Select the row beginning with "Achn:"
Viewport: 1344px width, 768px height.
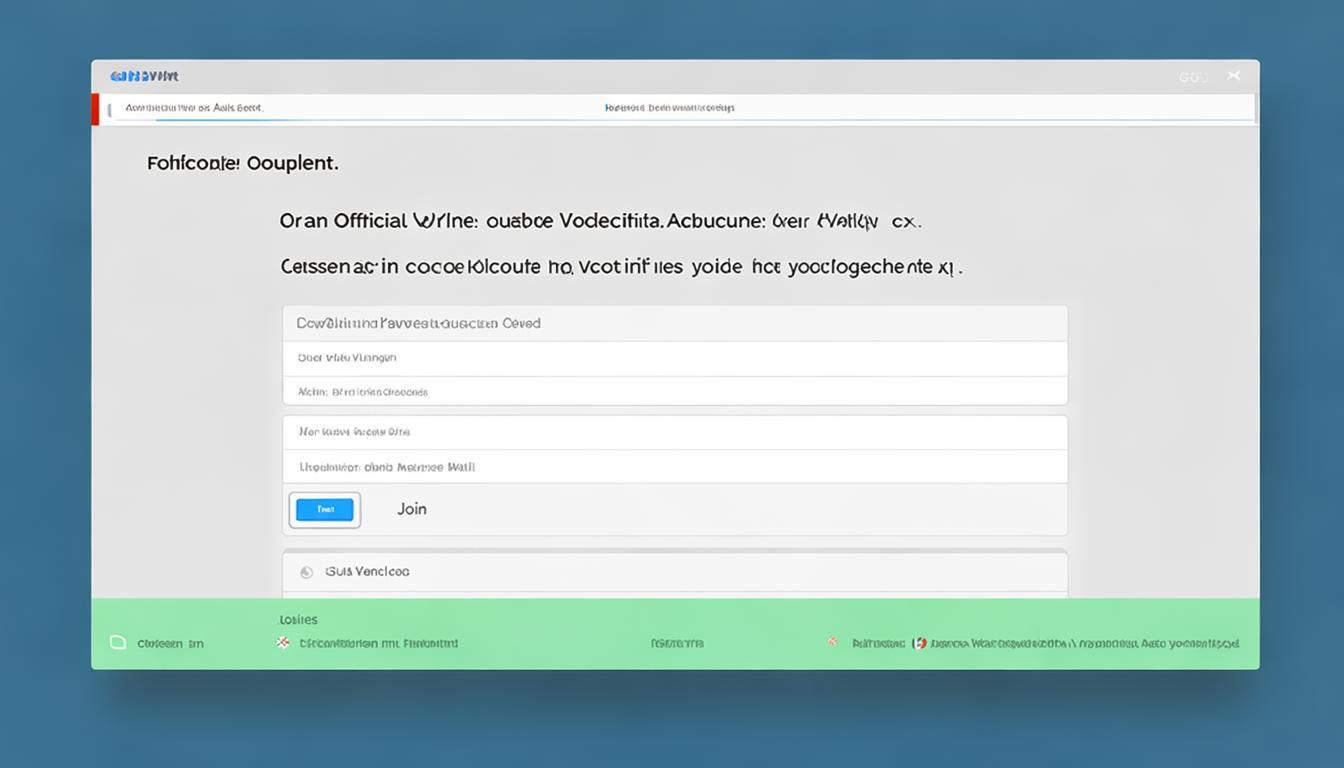pos(675,392)
